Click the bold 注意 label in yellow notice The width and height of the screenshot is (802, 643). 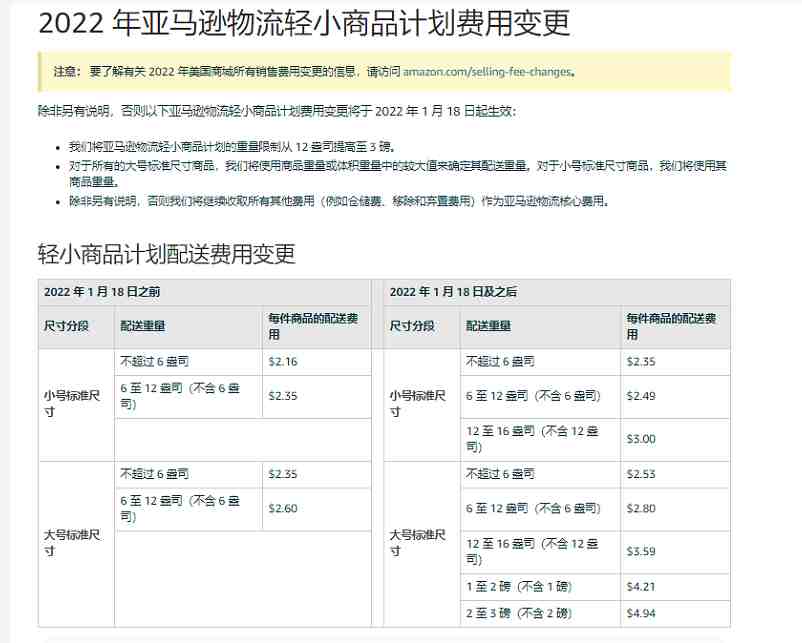click(x=66, y=72)
